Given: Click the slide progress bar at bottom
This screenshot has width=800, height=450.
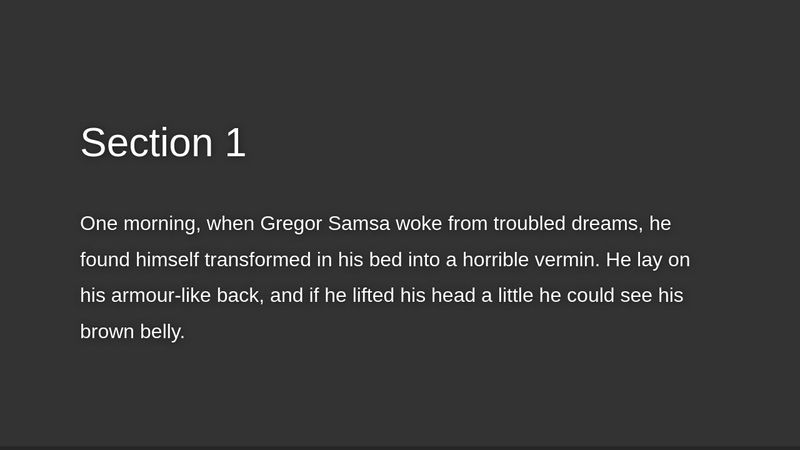Looking at the screenshot, I should point(400,447).
